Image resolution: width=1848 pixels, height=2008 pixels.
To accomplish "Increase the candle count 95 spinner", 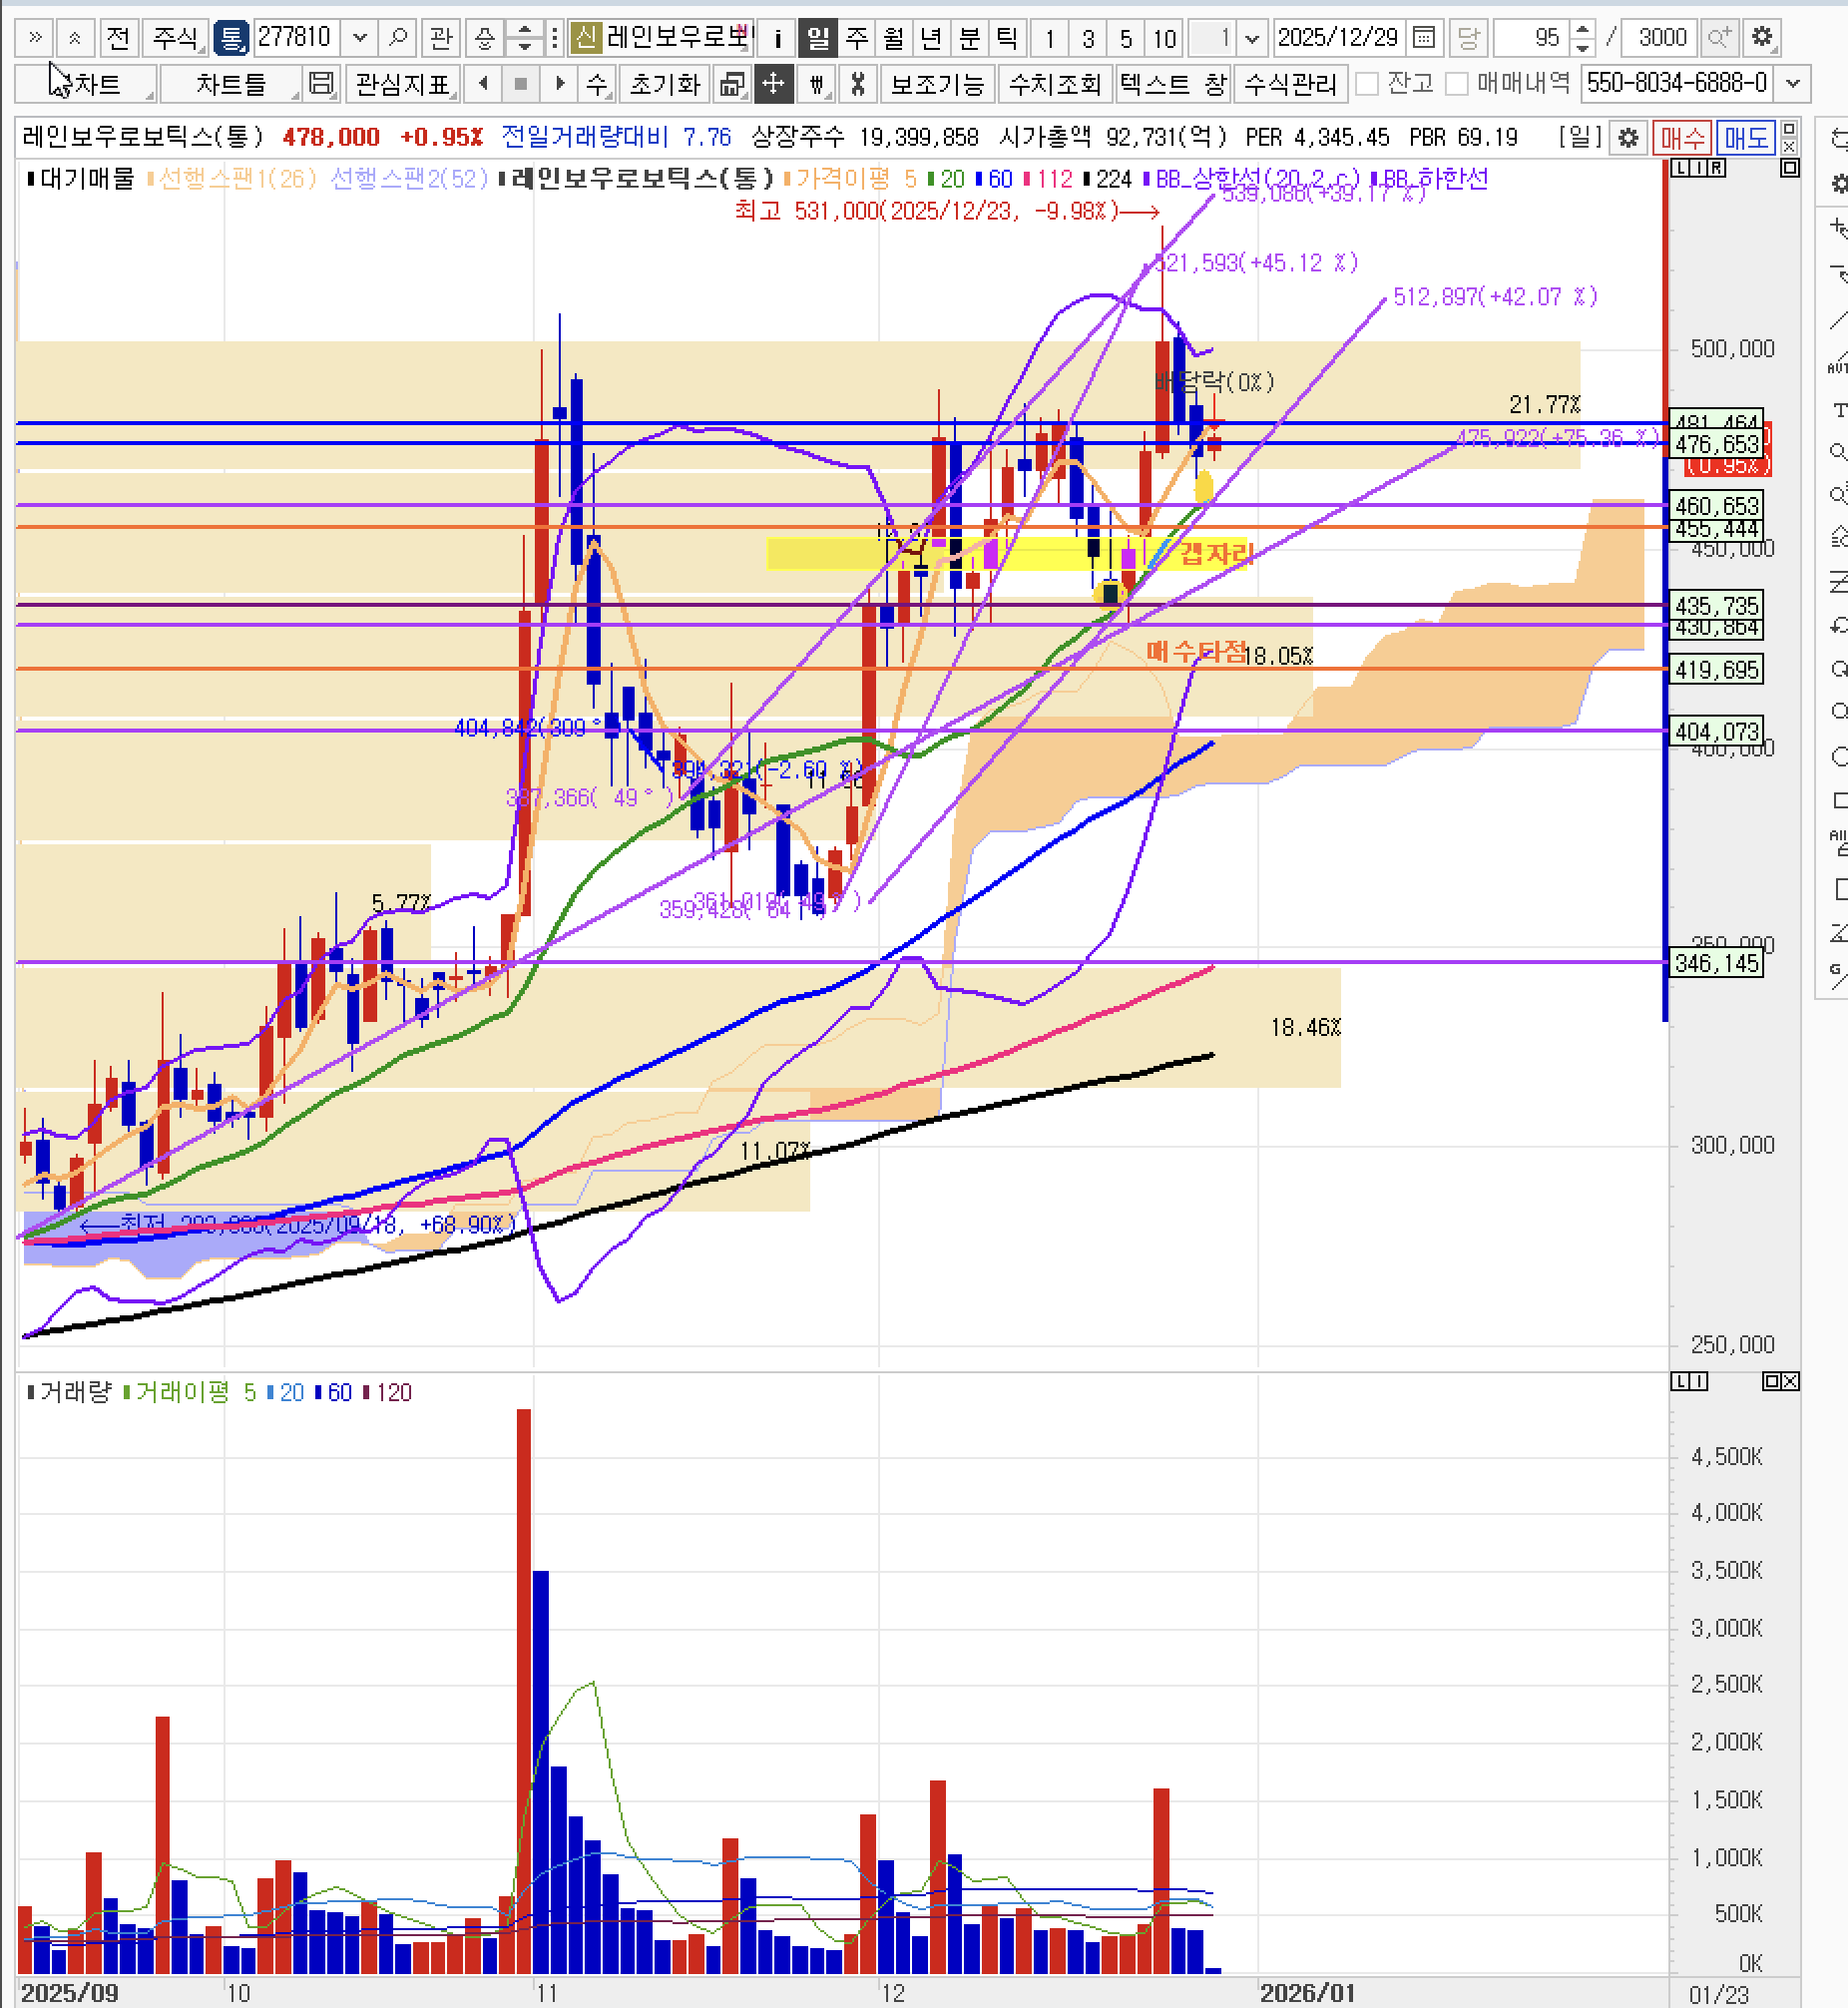I will [x=1582, y=30].
